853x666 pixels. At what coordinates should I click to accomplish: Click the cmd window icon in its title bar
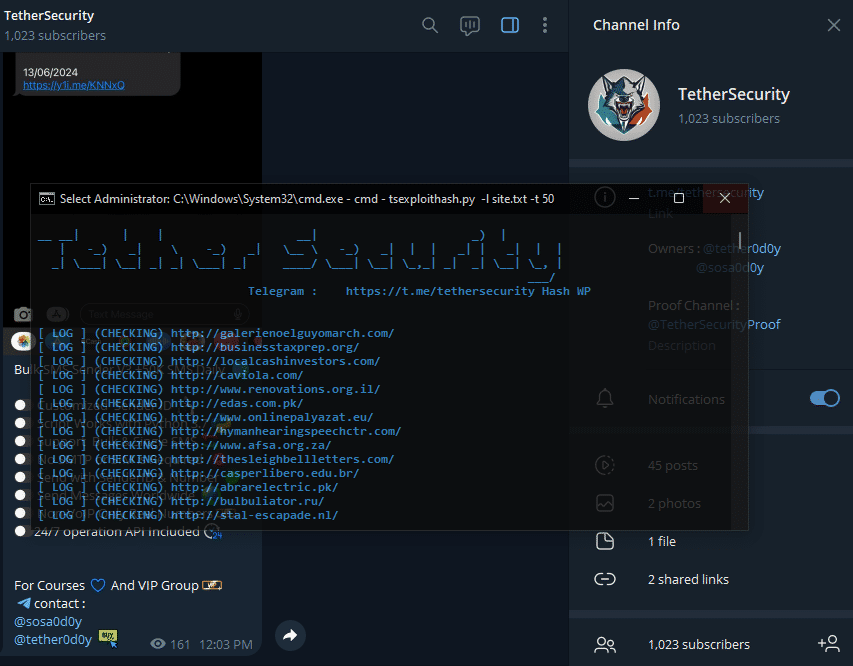(x=47, y=199)
